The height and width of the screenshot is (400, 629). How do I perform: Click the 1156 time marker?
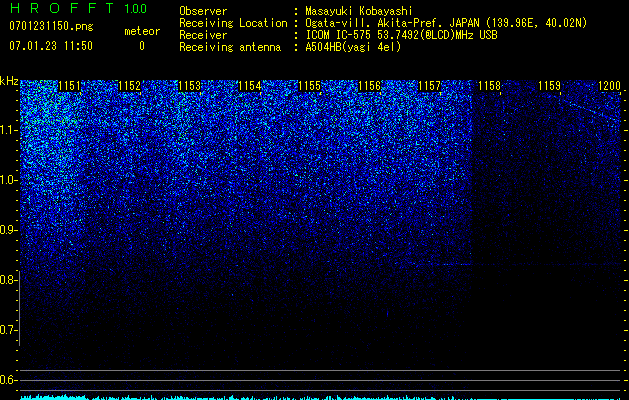tap(369, 86)
